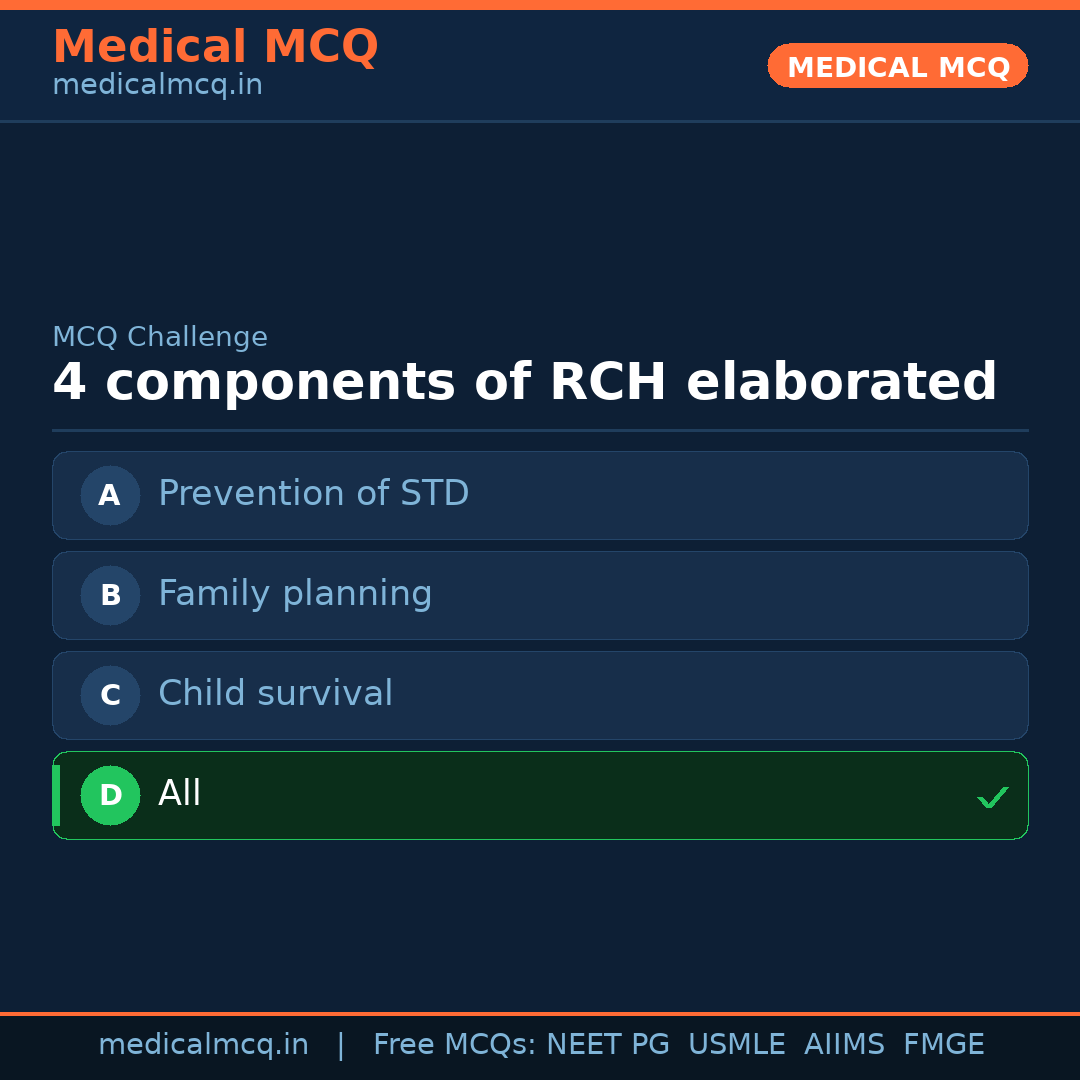Switch to the USMLE category

tap(737, 1043)
